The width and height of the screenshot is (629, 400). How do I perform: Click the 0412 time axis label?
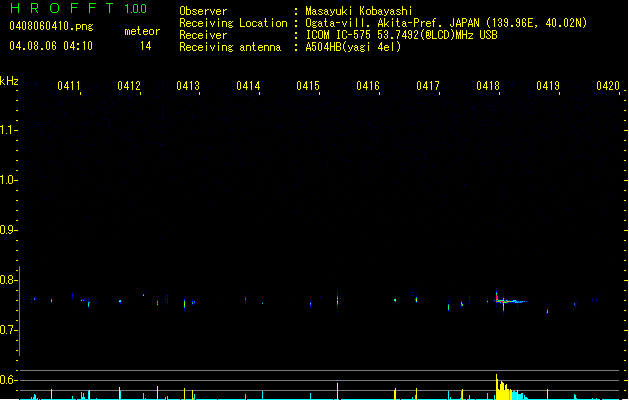[129, 86]
